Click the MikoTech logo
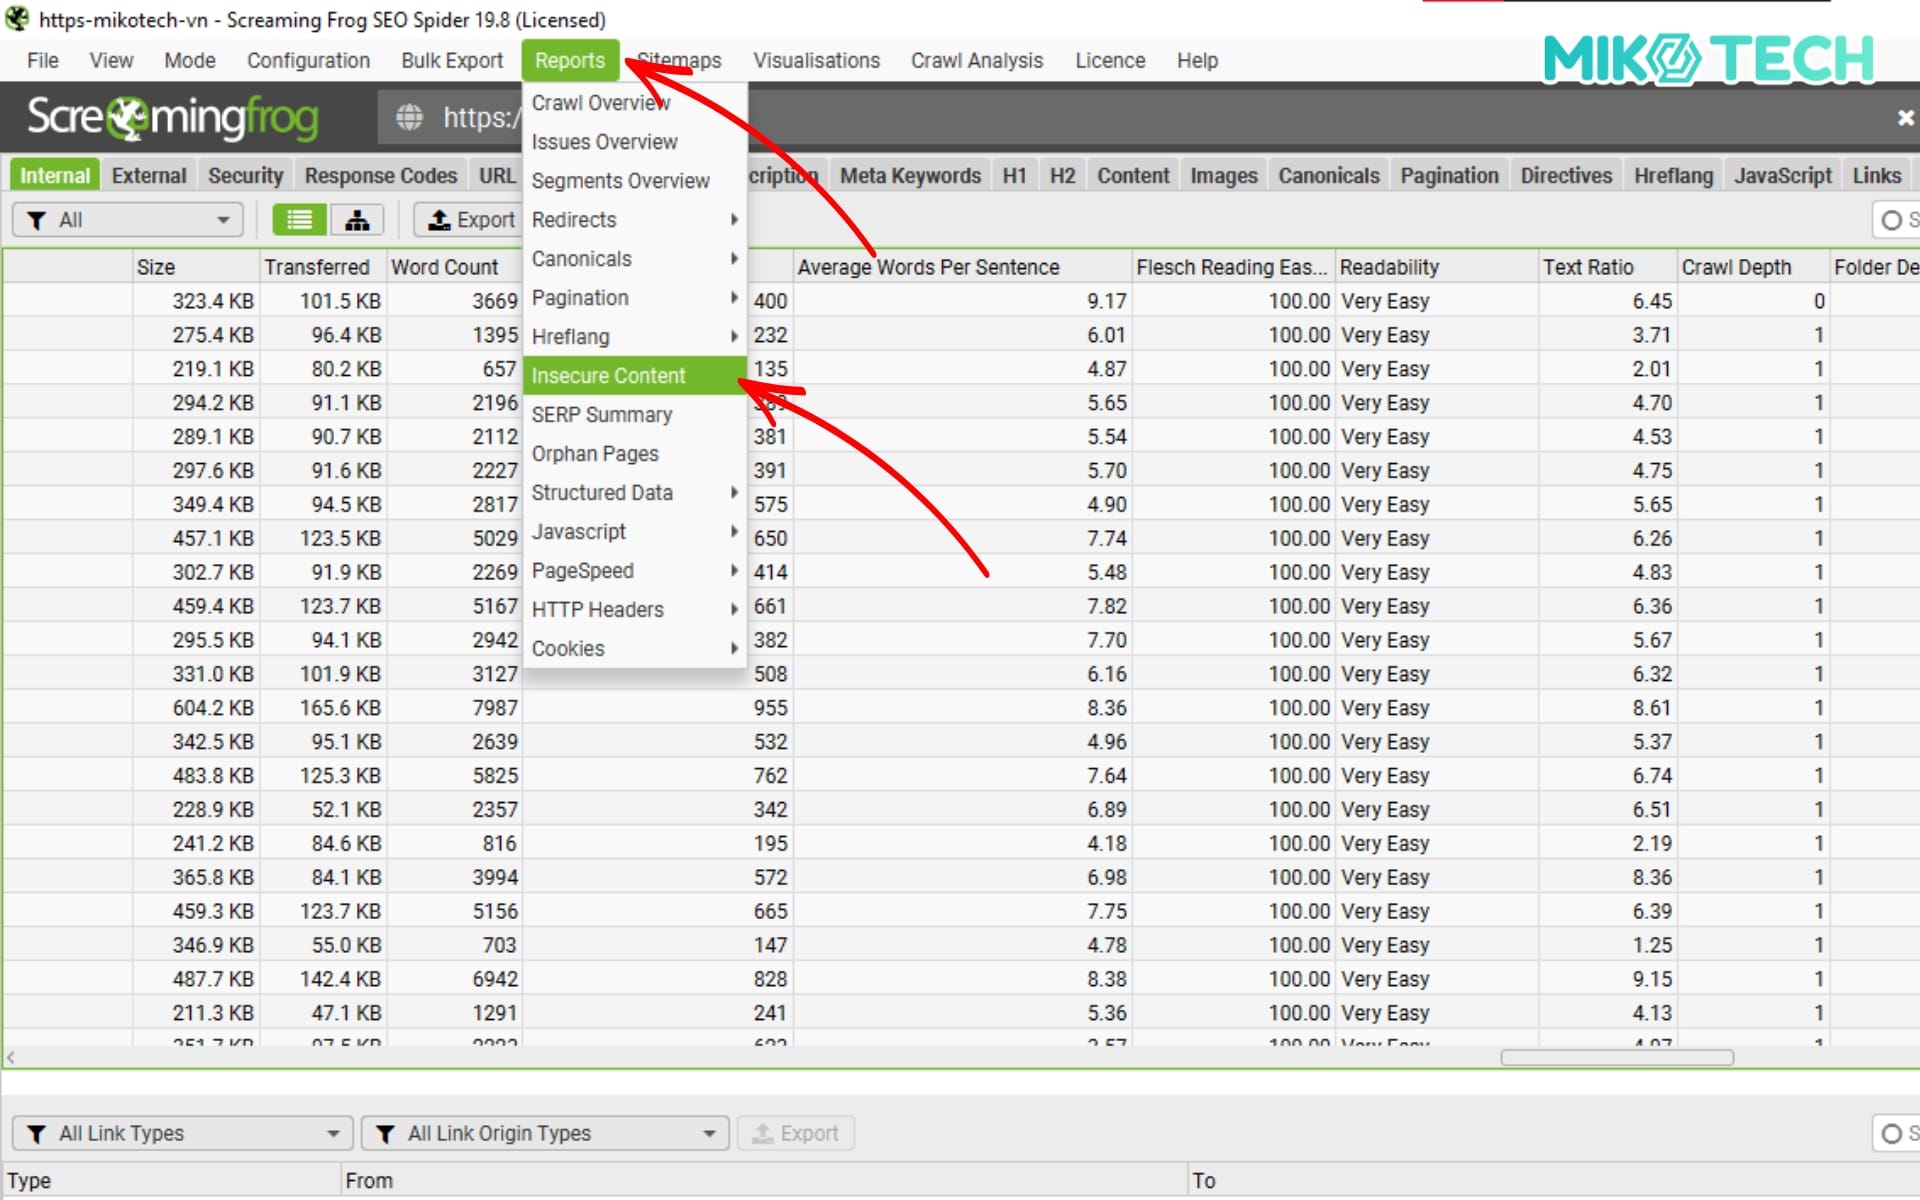This screenshot has height=1200, width=1920. point(1708,59)
